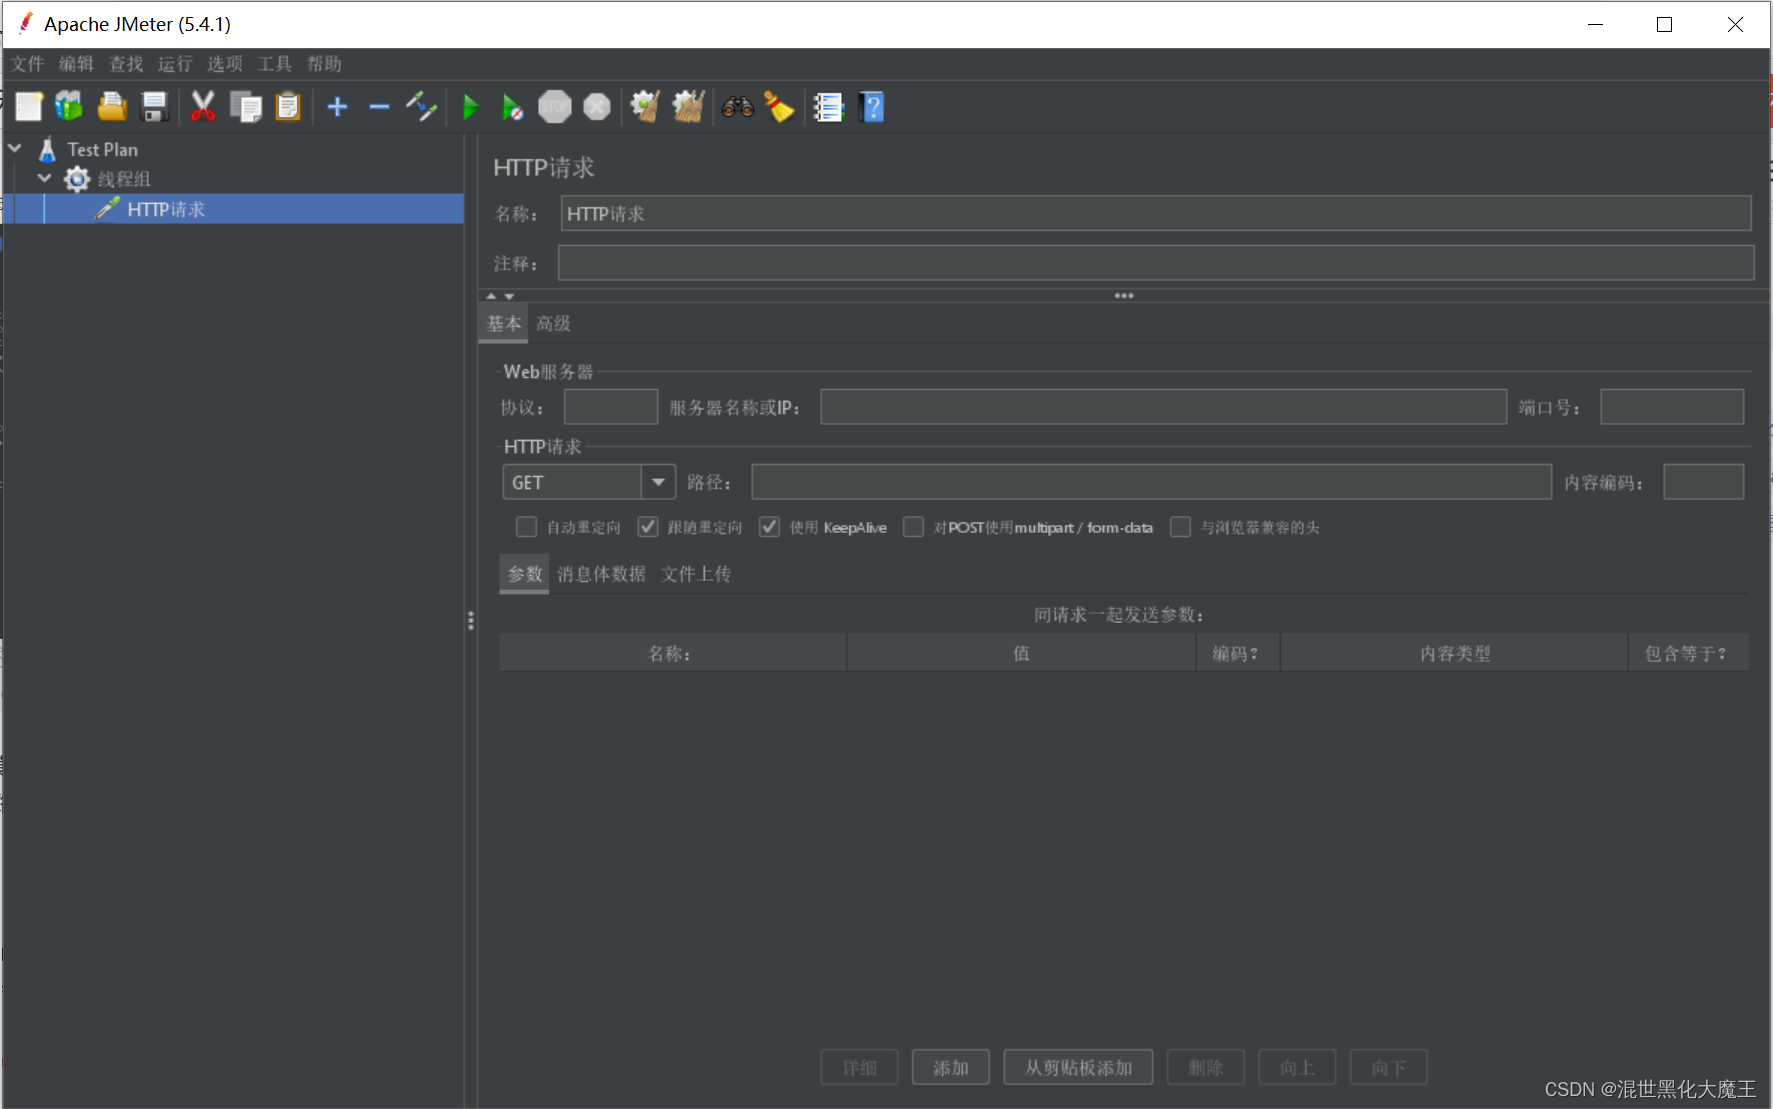This screenshot has height=1109, width=1773.
Task: Click the 从剪贴板添加 button
Action: [x=1078, y=1068]
